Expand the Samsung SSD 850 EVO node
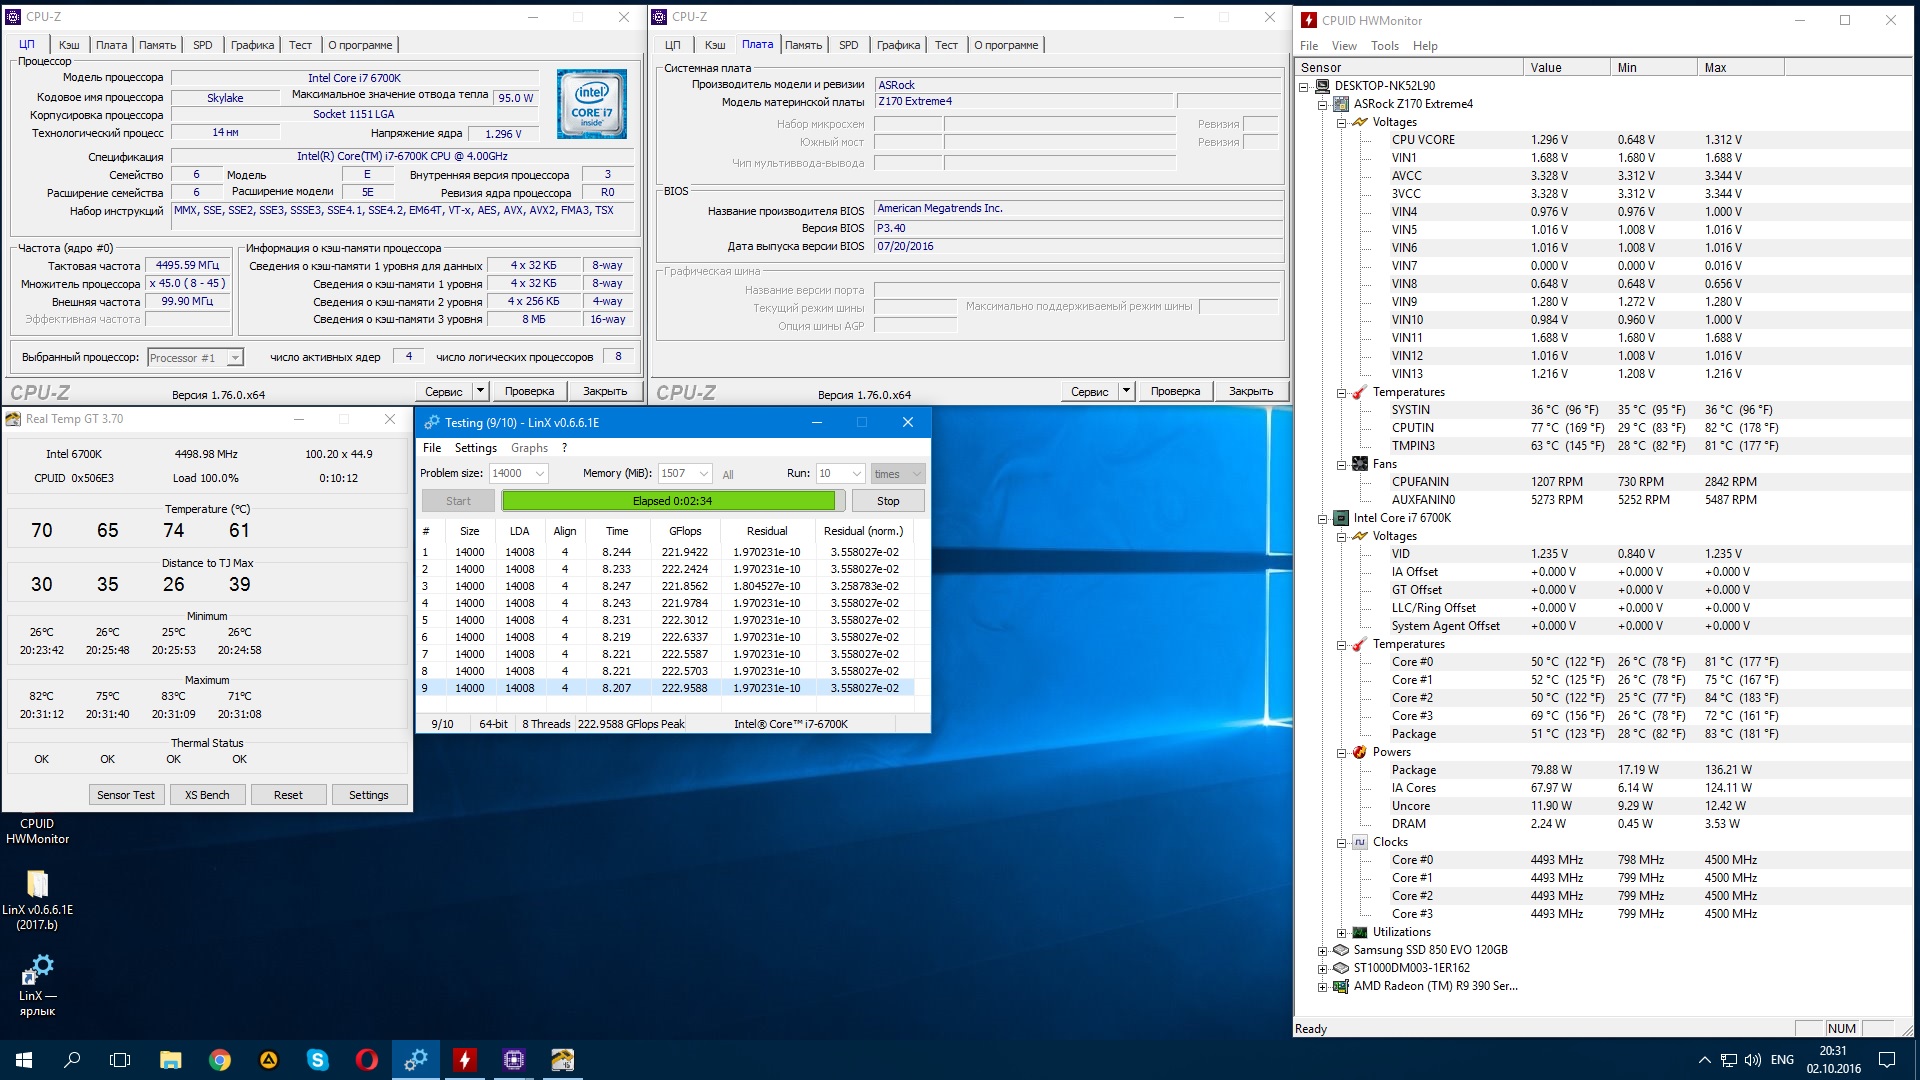Viewport: 1920px width, 1080px height. point(1323,950)
